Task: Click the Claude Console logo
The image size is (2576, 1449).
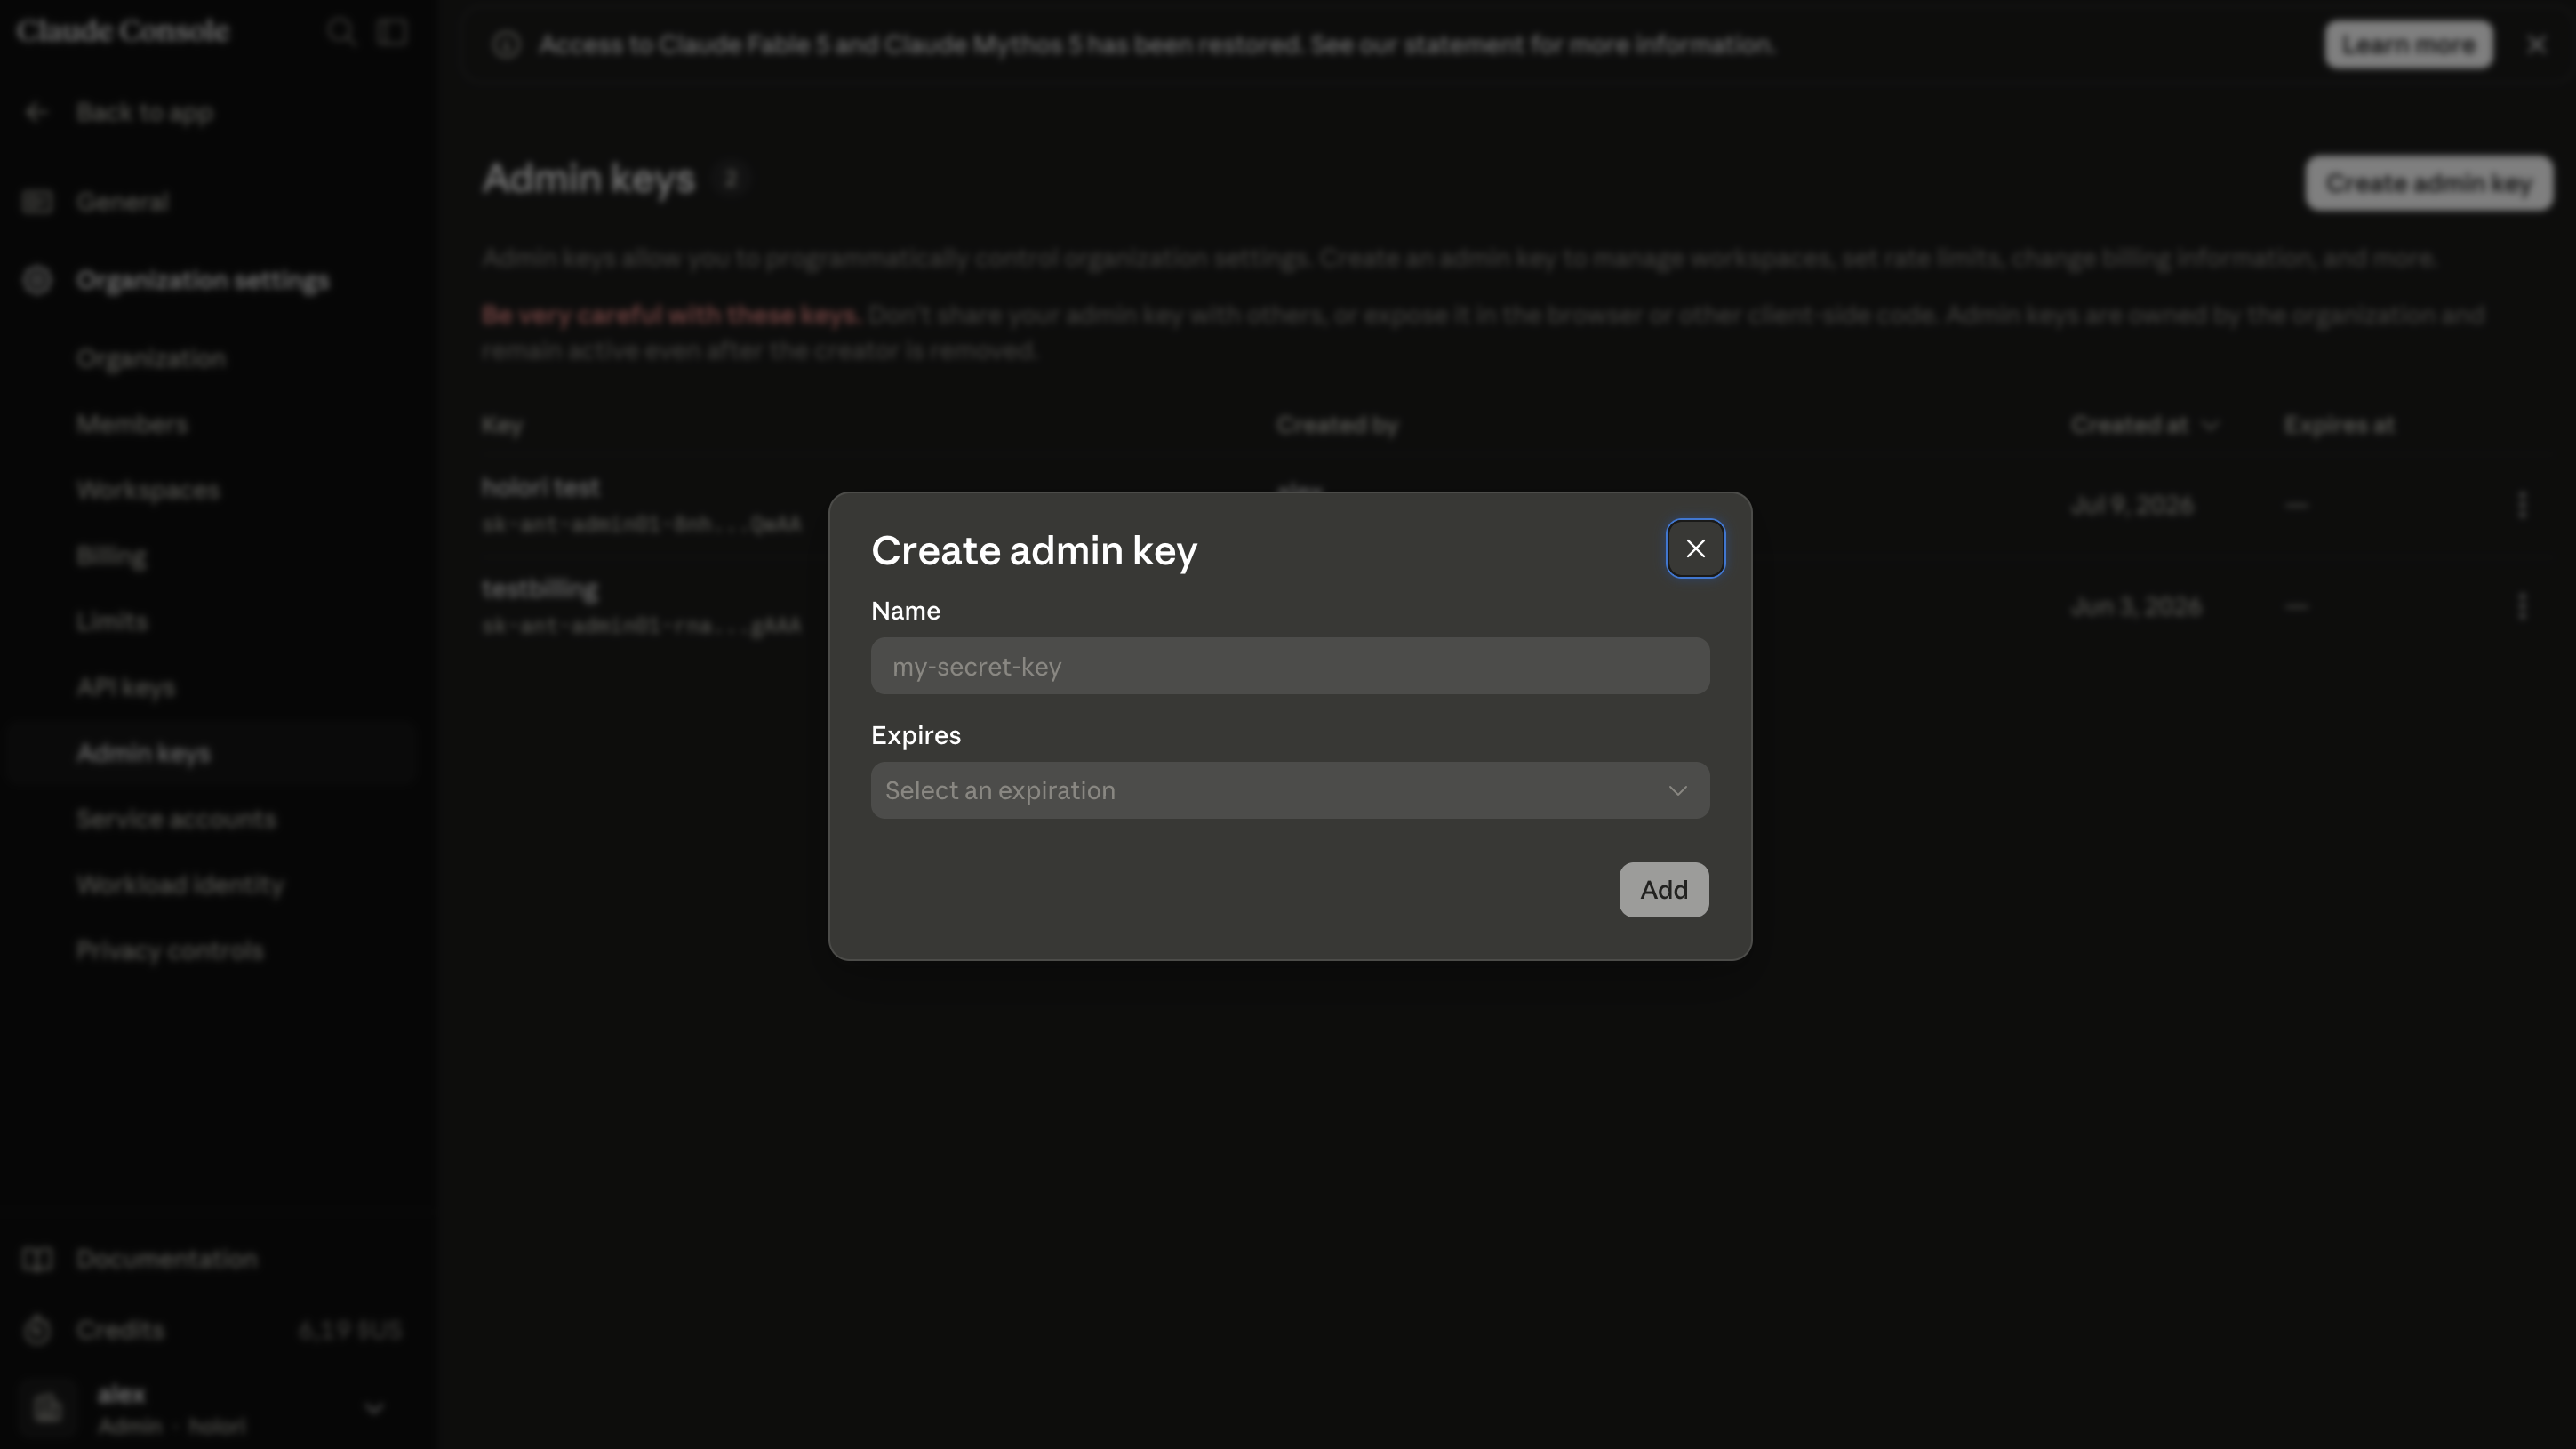Action: pyautogui.click(x=122, y=31)
